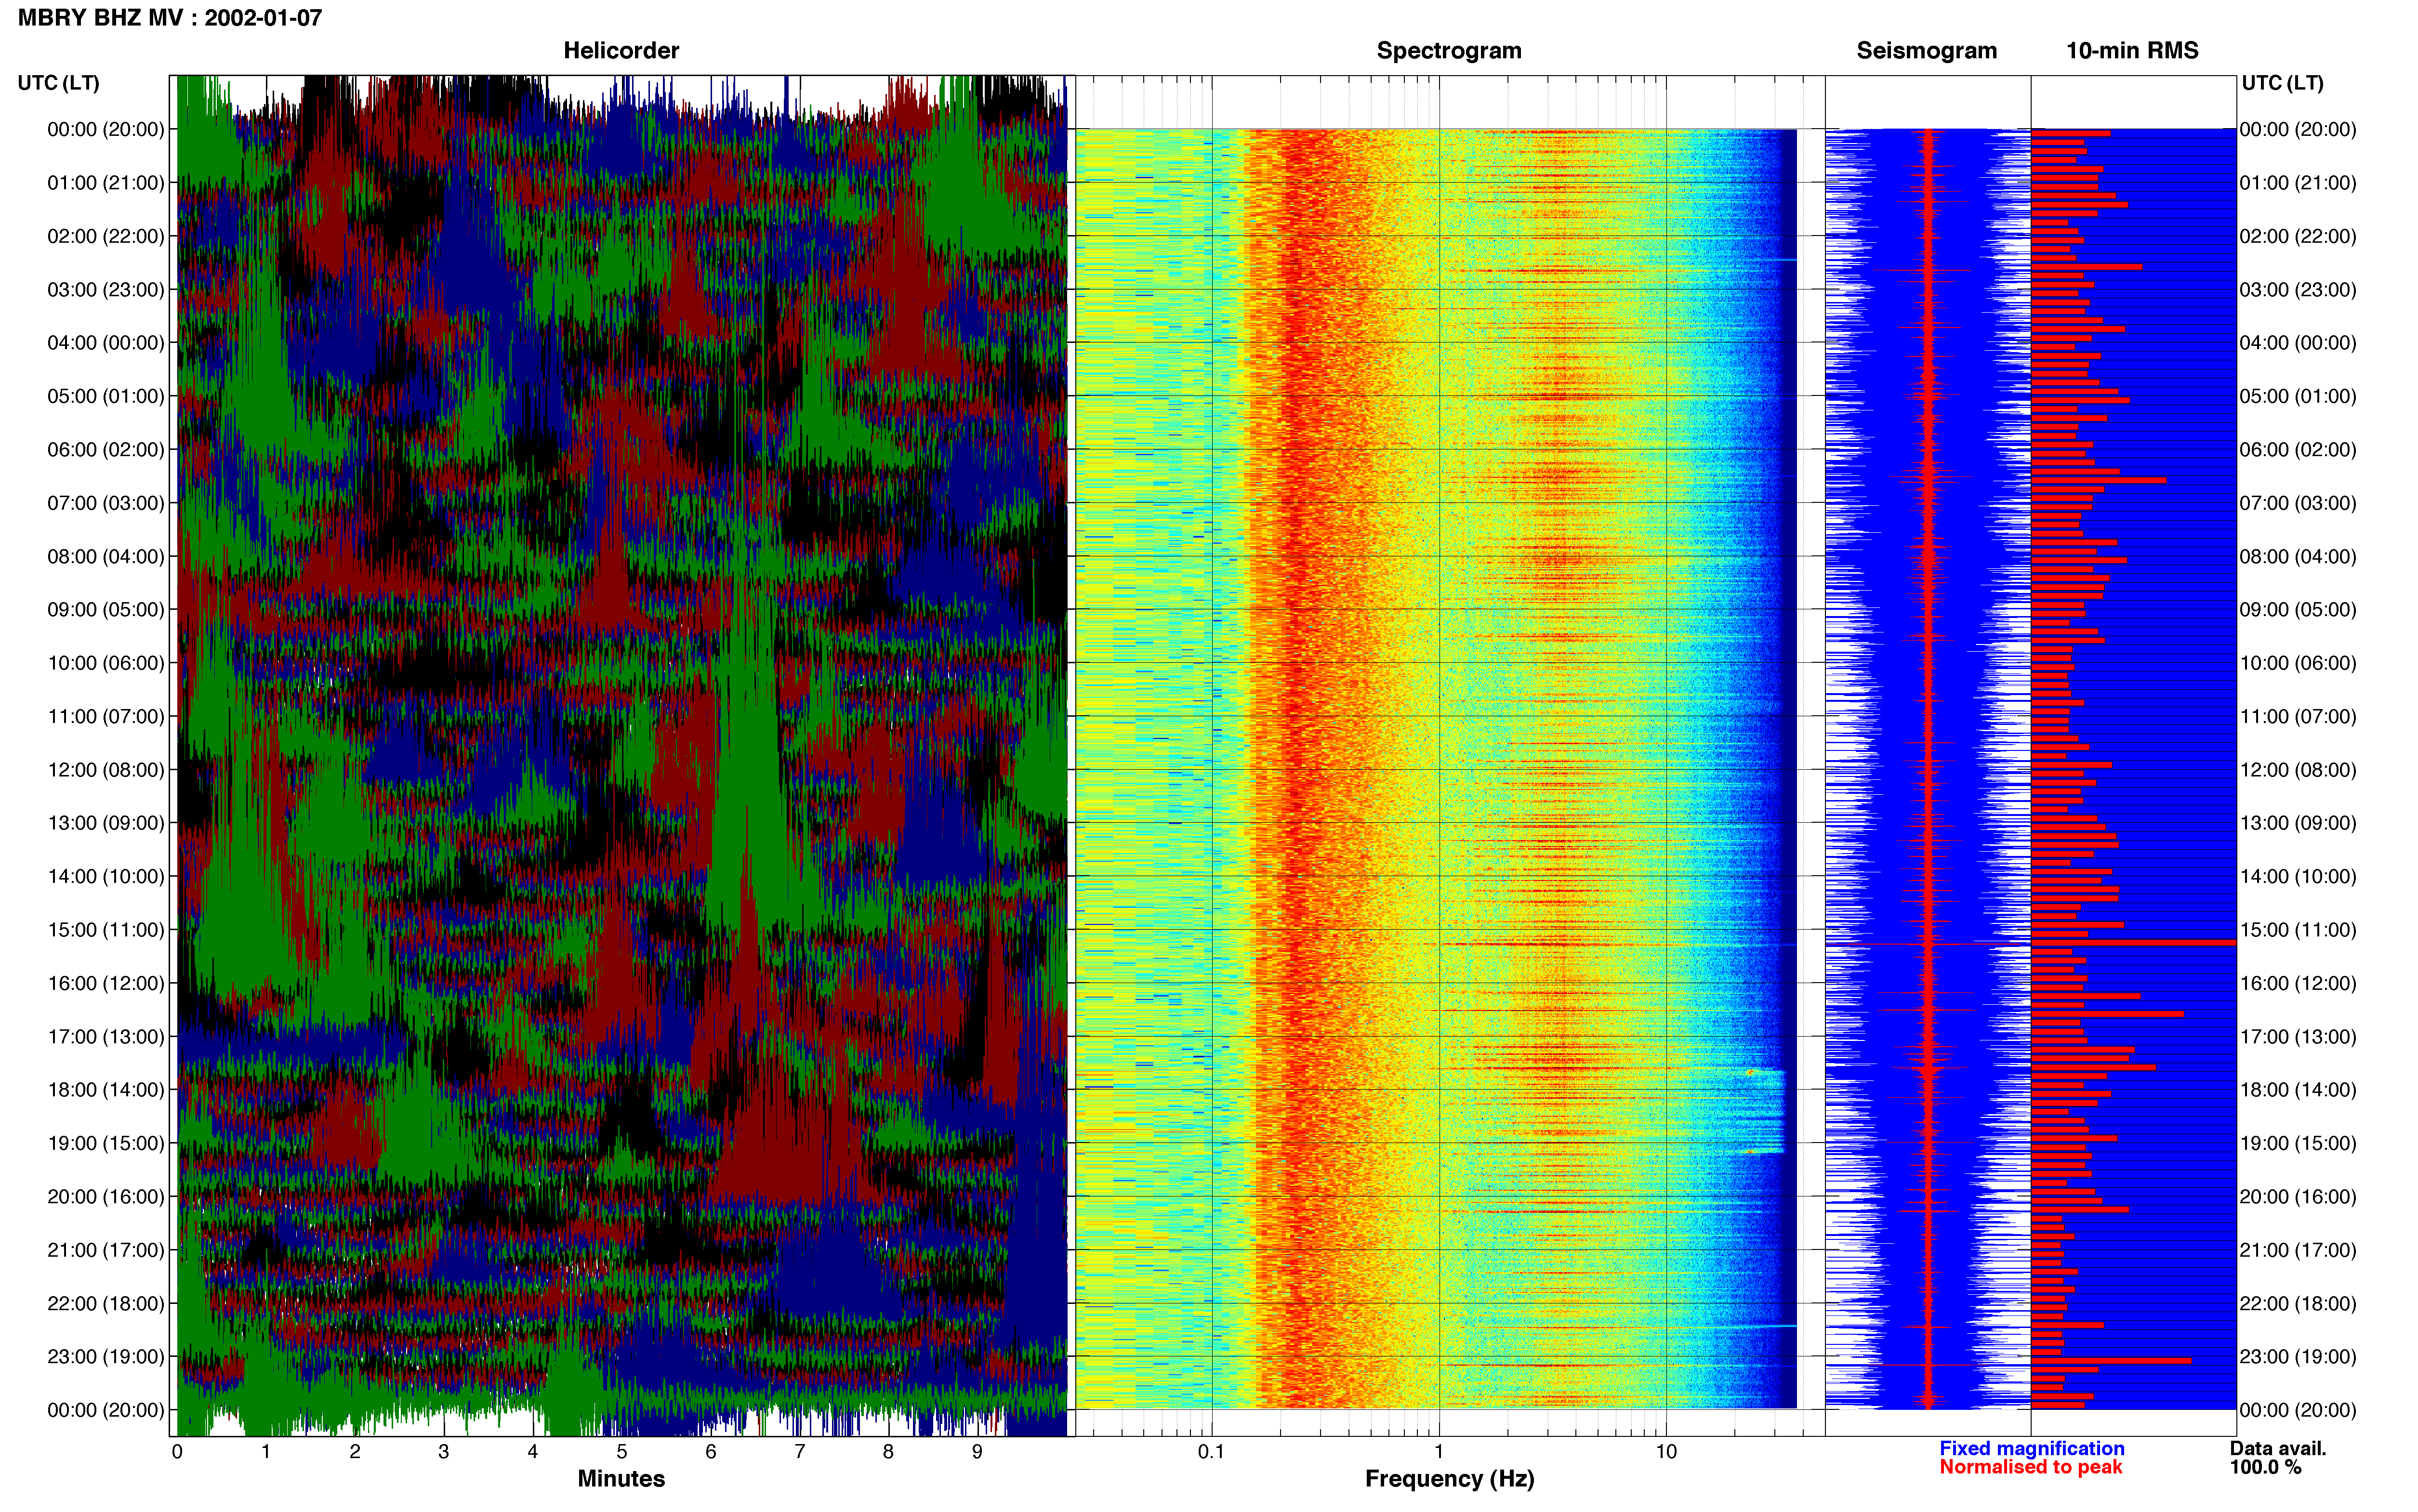Select the 'Frequency (Hz)' axis label
Image resolution: width=2418 pixels, height=1512 pixels.
(x=1449, y=1479)
